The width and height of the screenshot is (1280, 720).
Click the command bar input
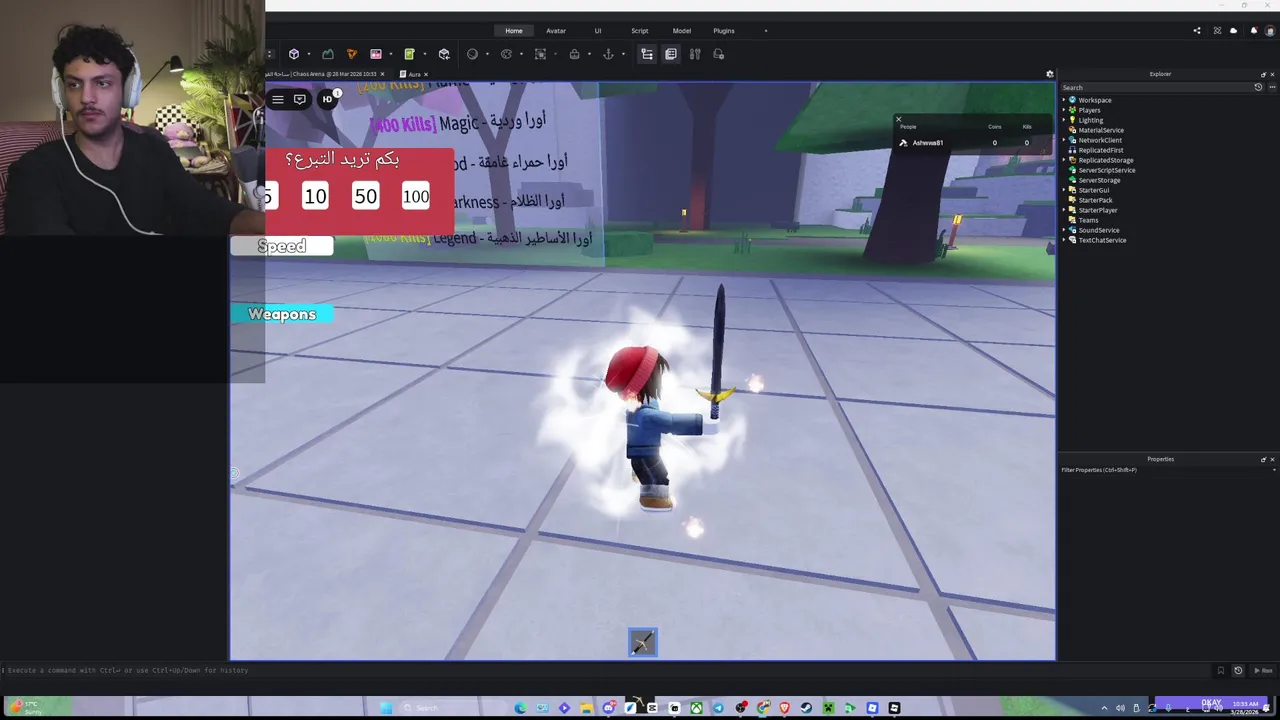608,670
